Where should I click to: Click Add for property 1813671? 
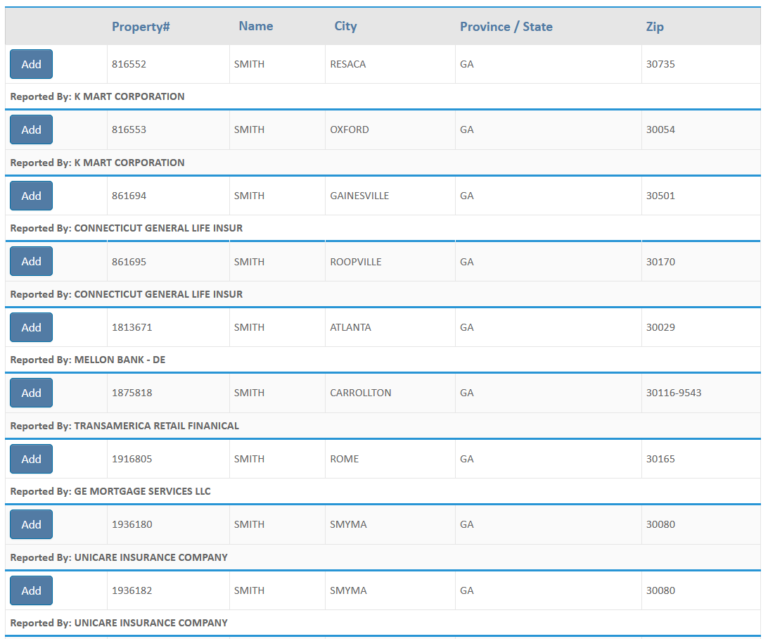click(31, 328)
